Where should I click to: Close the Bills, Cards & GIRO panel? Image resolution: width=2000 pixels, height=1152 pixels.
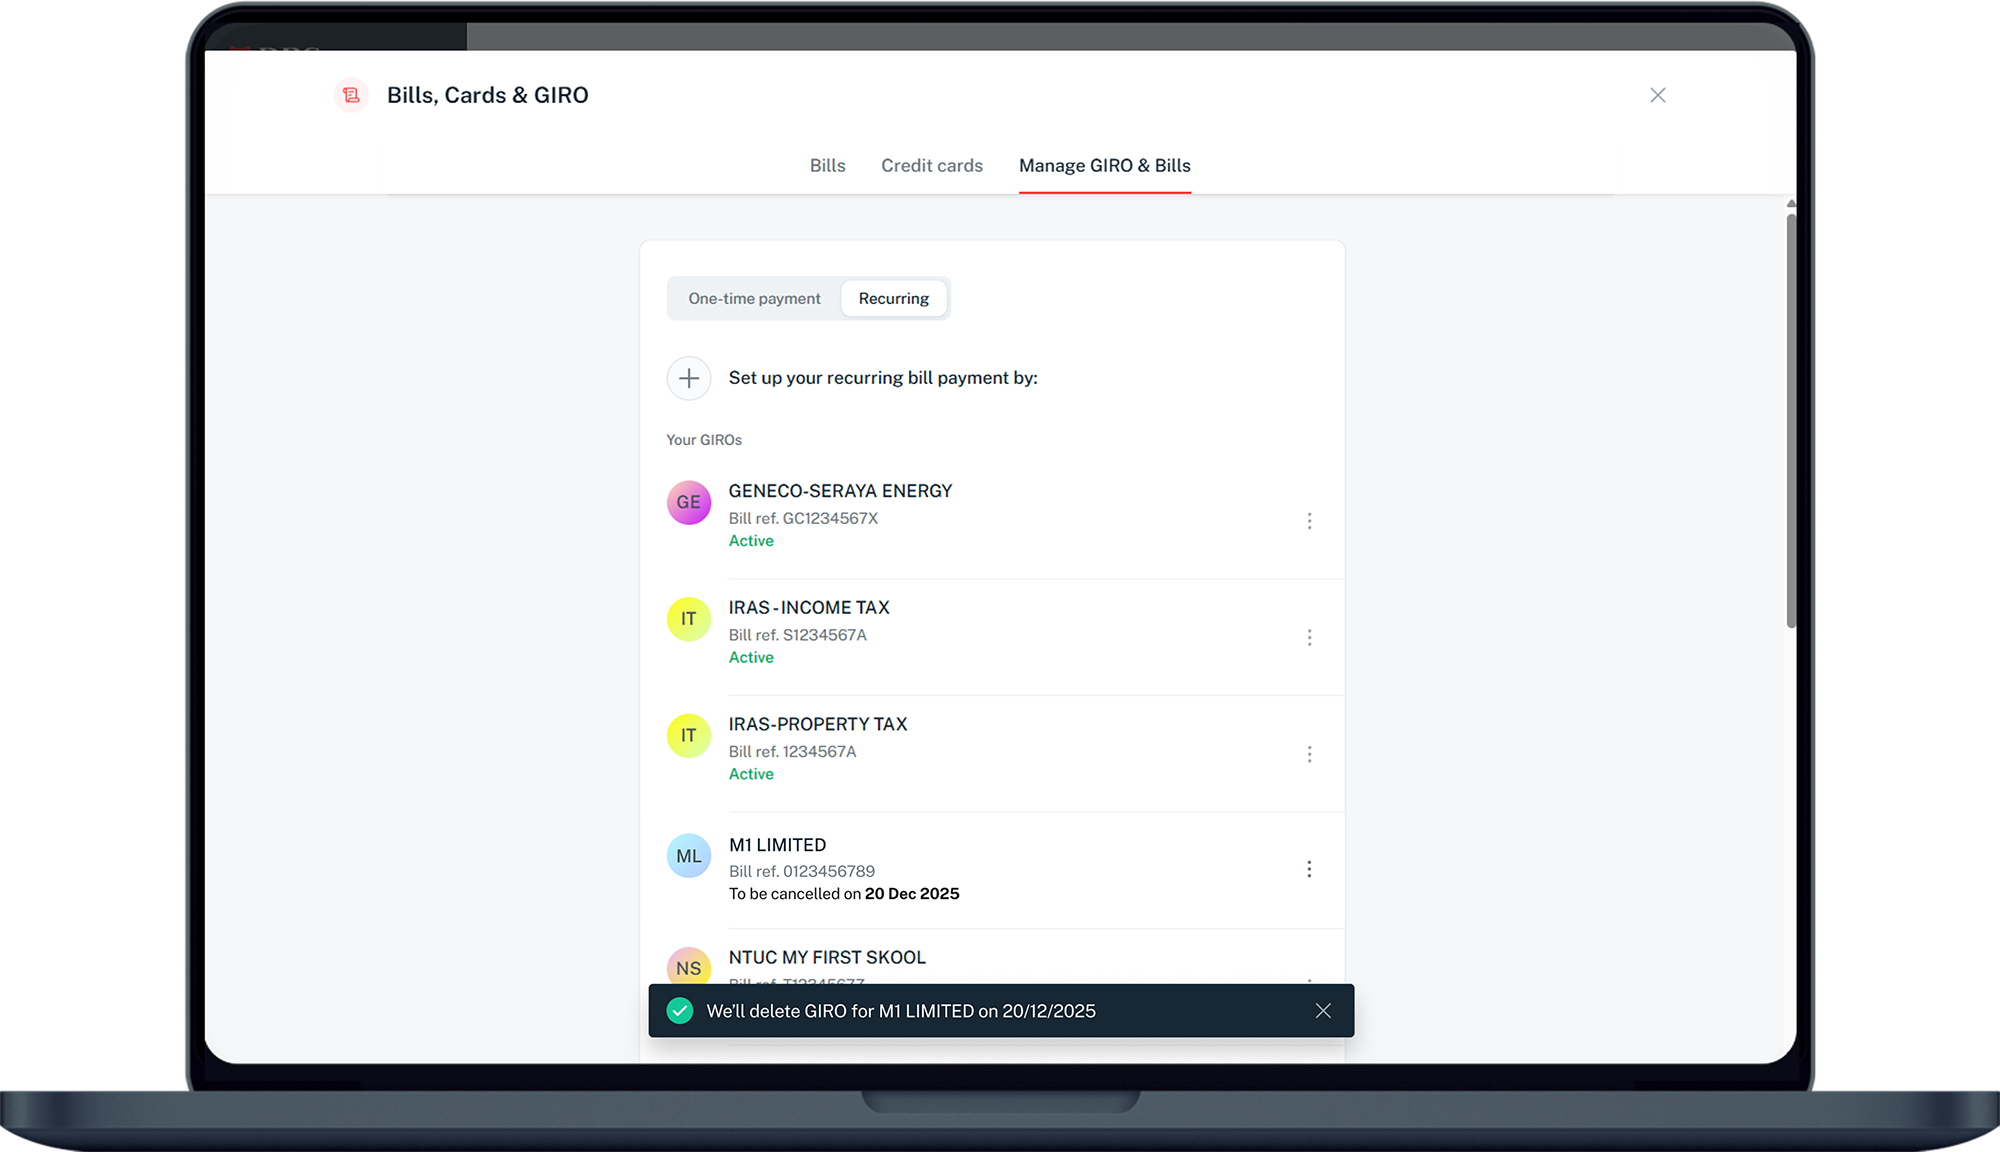tap(1658, 95)
